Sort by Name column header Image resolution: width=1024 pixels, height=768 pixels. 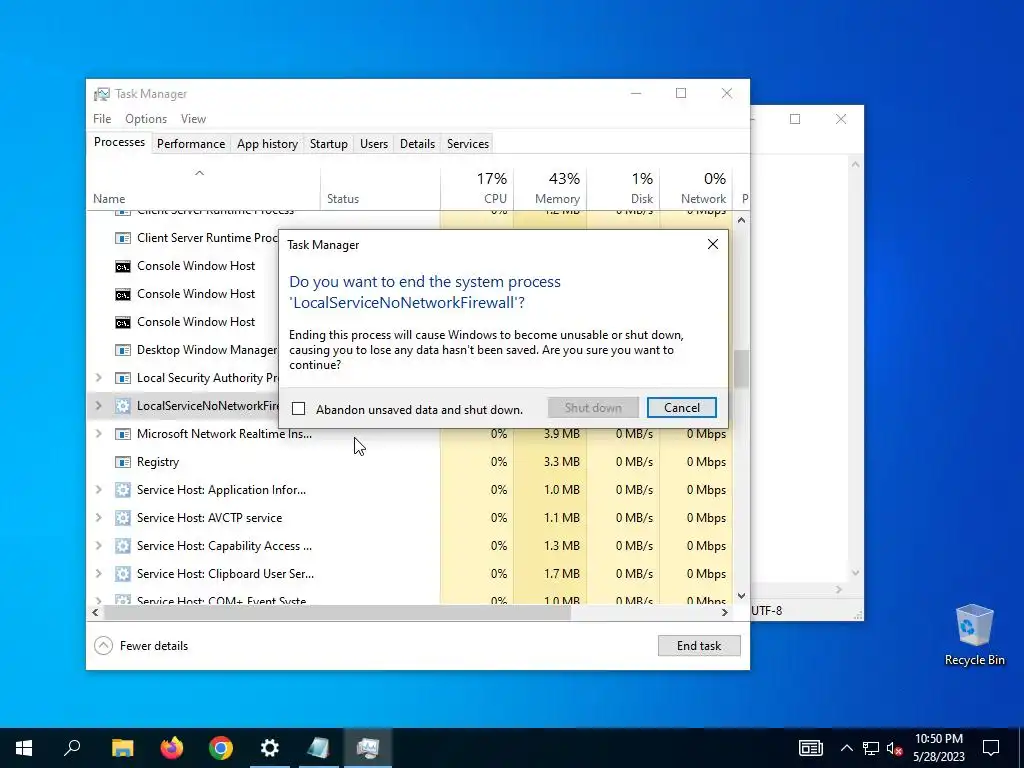point(204,188)
